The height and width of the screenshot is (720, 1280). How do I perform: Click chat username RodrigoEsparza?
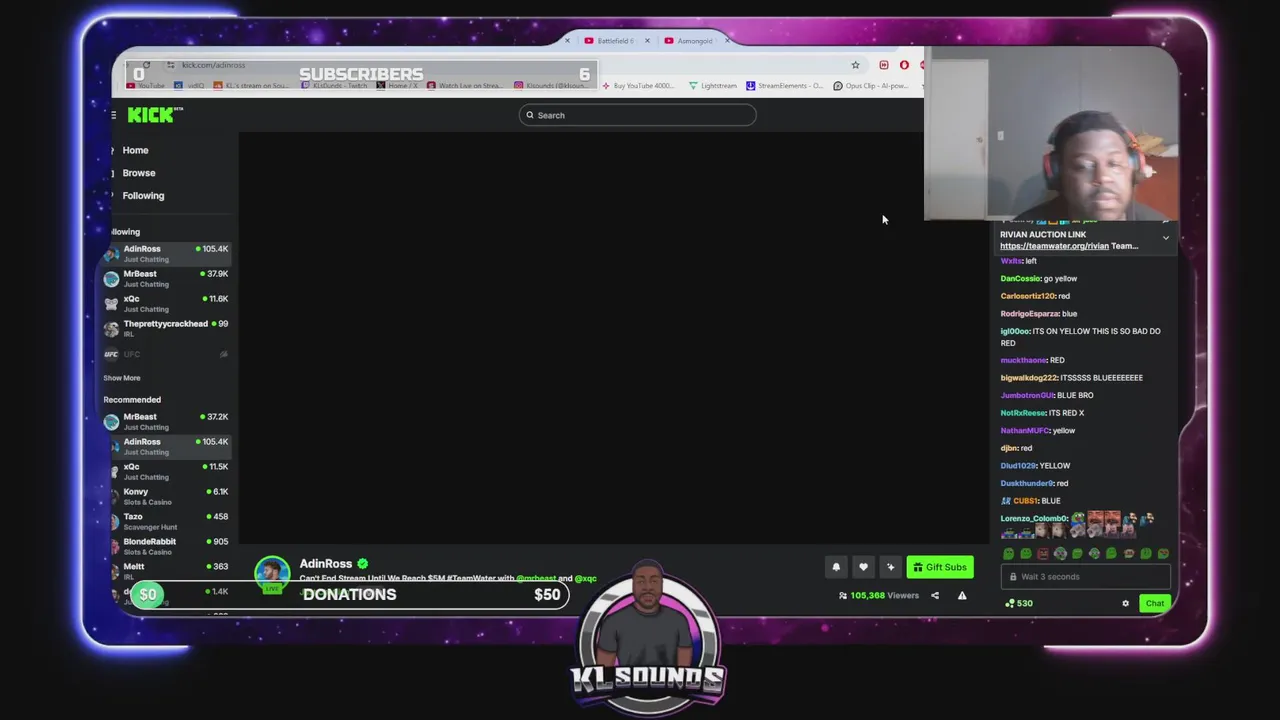click(x=1029, y=314)
